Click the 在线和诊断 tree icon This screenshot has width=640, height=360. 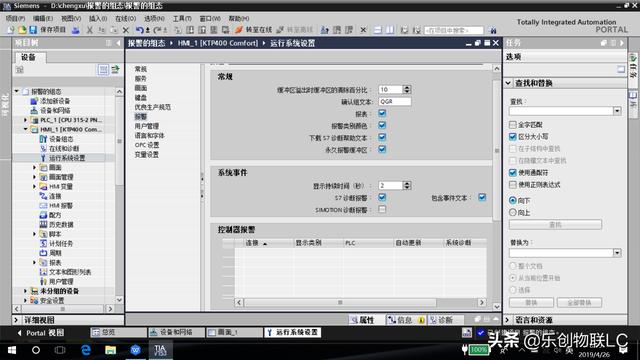[x=43, y=149]
